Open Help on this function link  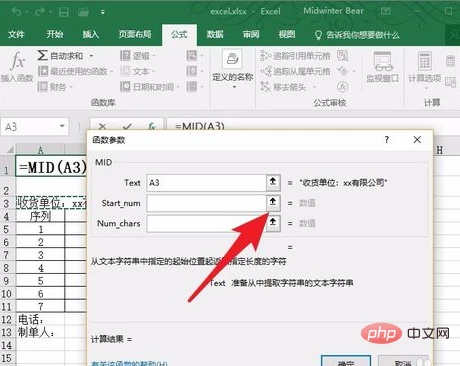point(129,363)
